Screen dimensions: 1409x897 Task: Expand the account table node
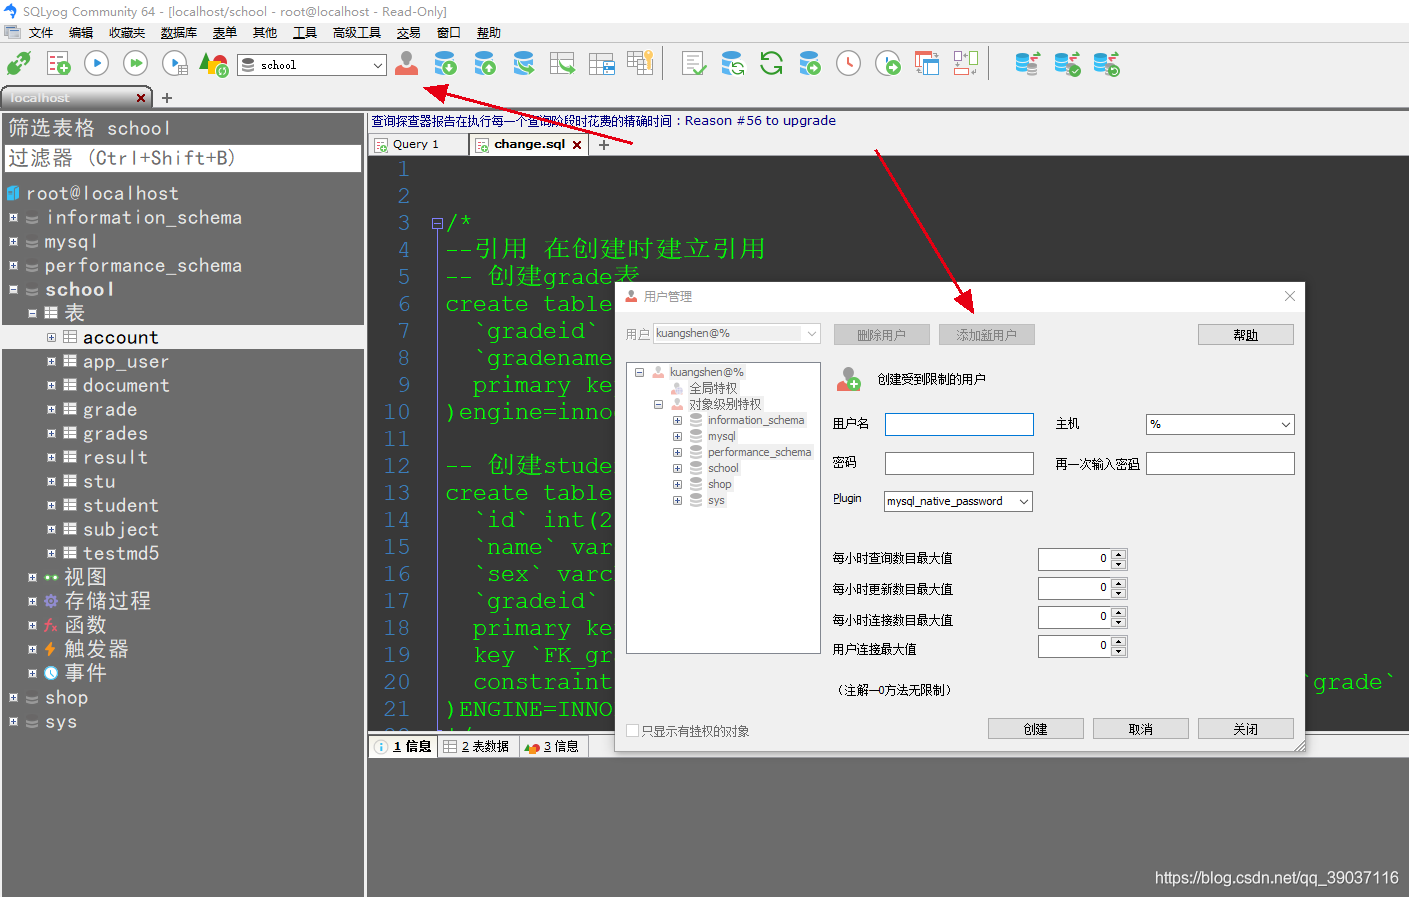[x=51, y=338]
